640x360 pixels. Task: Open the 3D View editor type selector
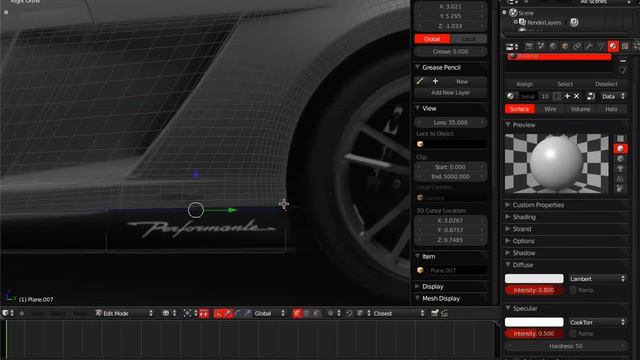coord(8,313)
